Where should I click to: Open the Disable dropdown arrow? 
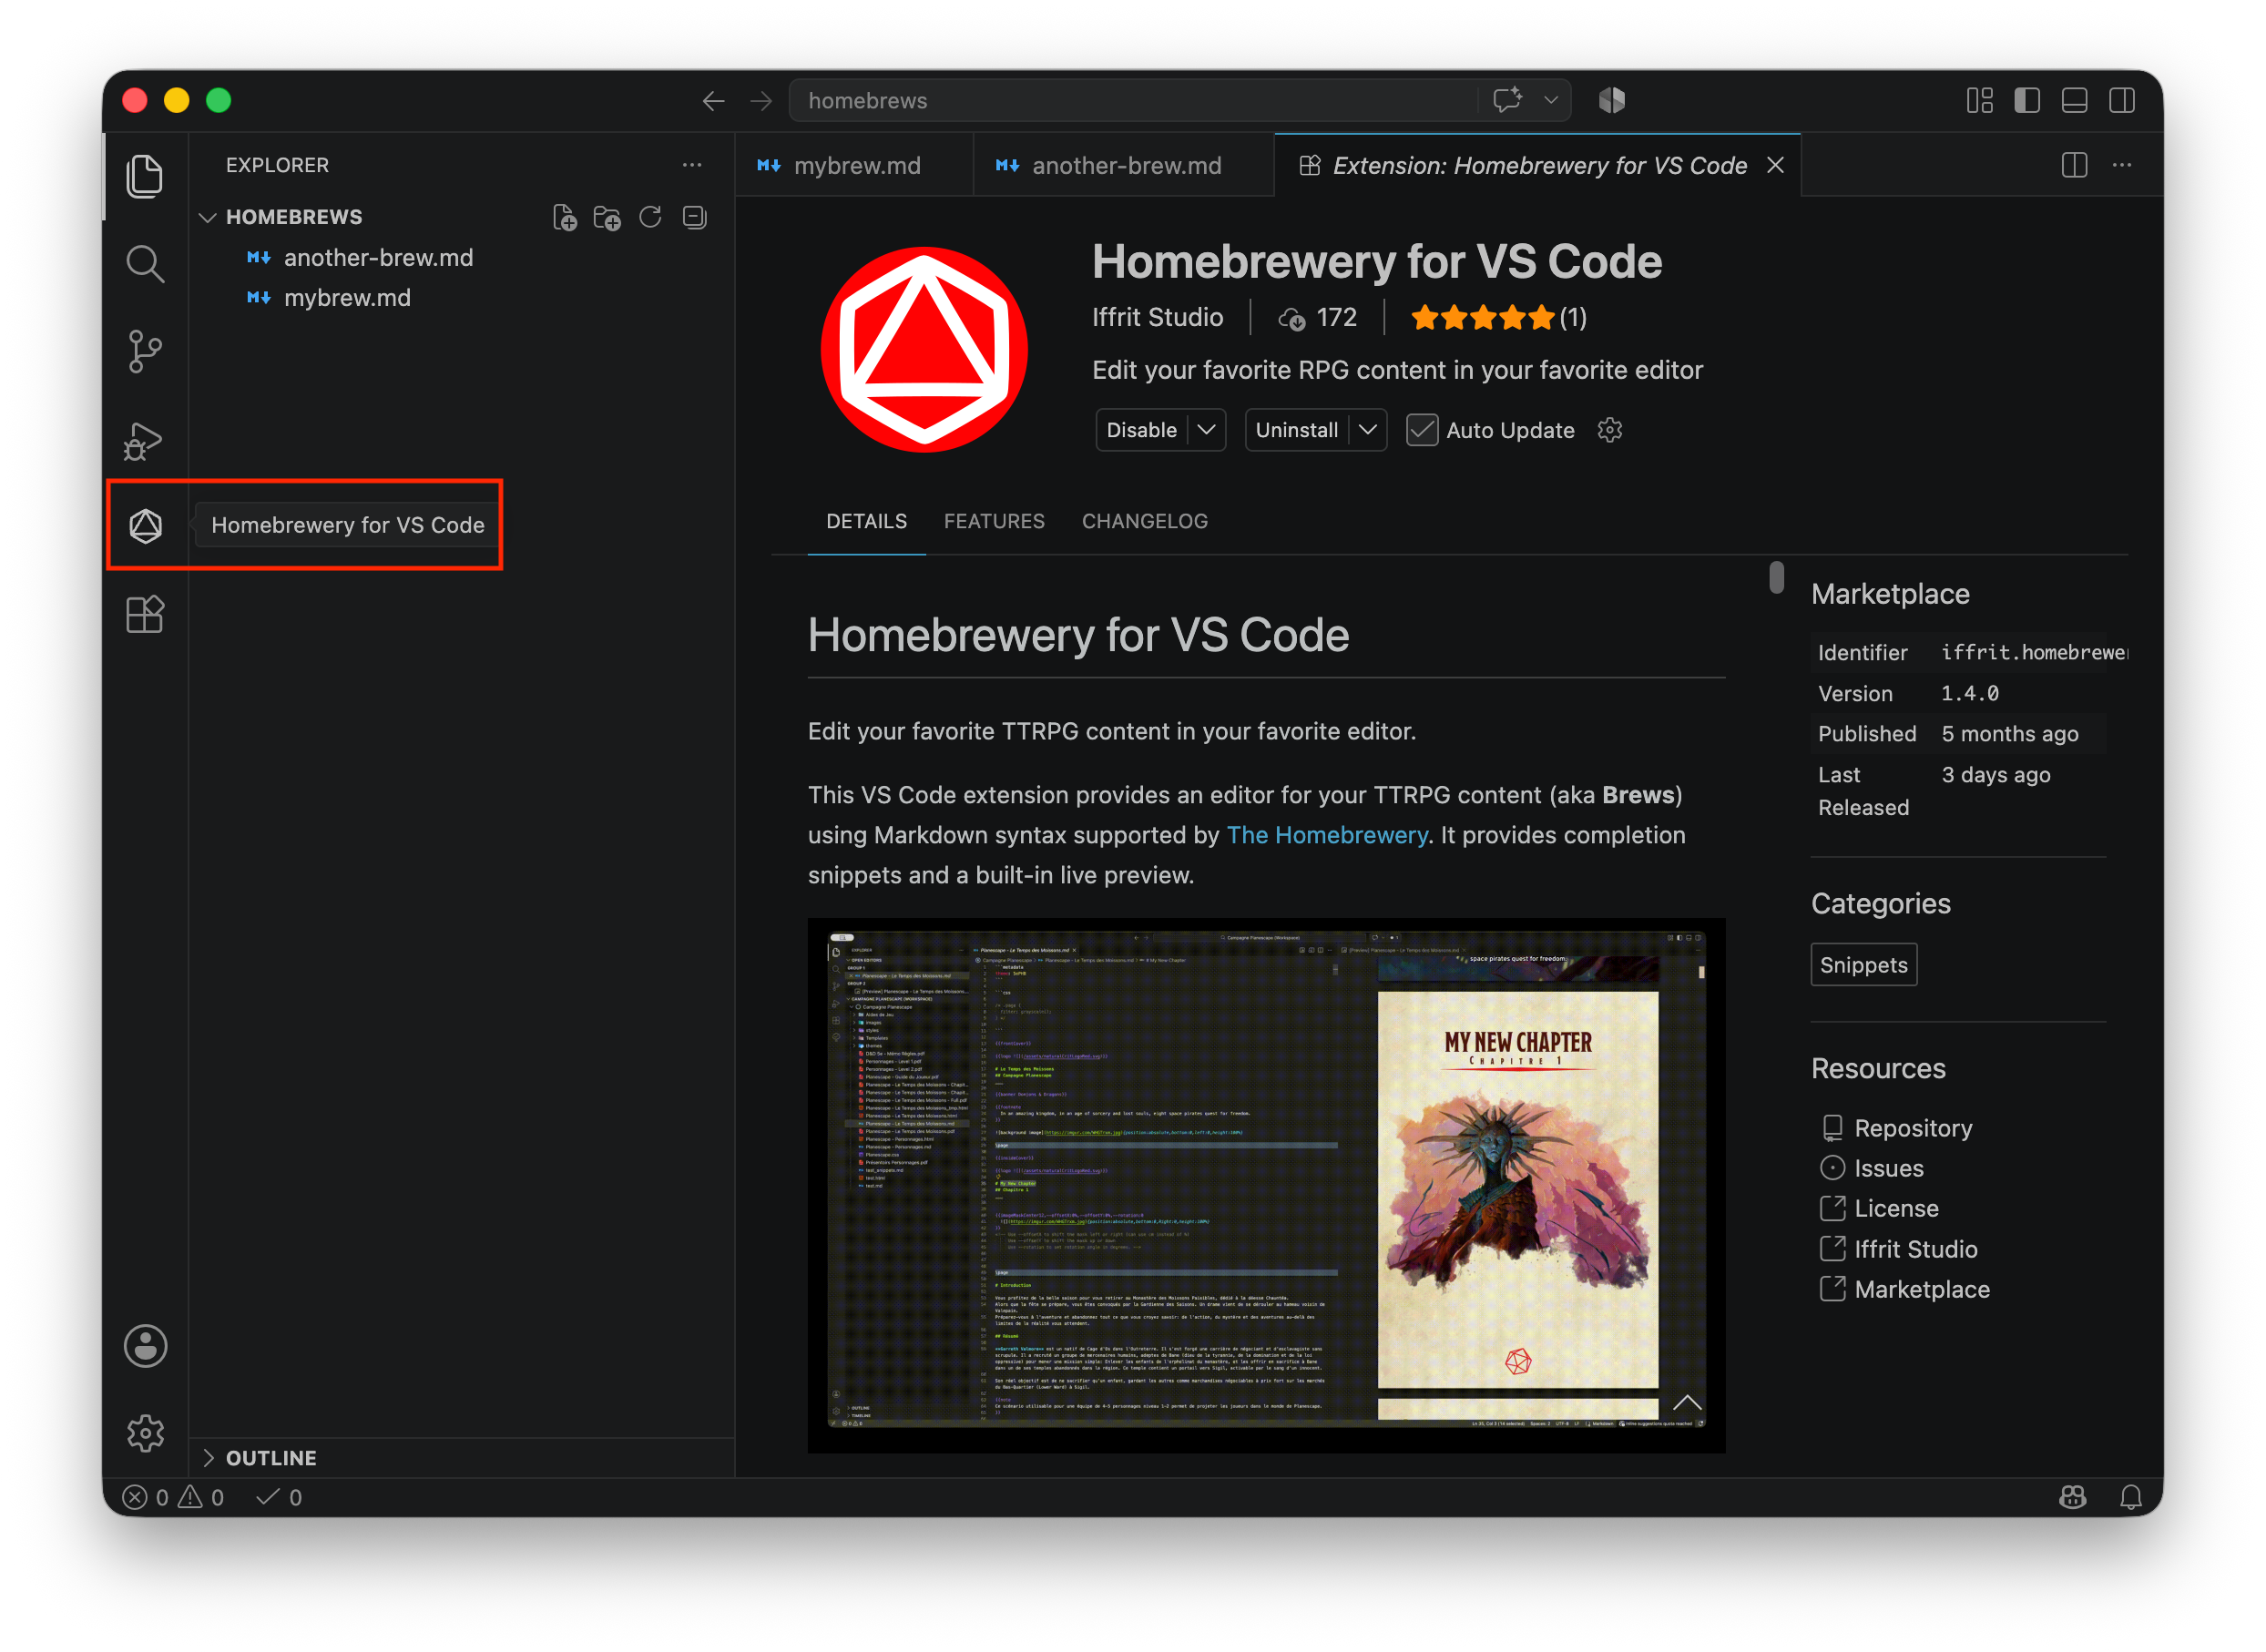(1206, 430)
